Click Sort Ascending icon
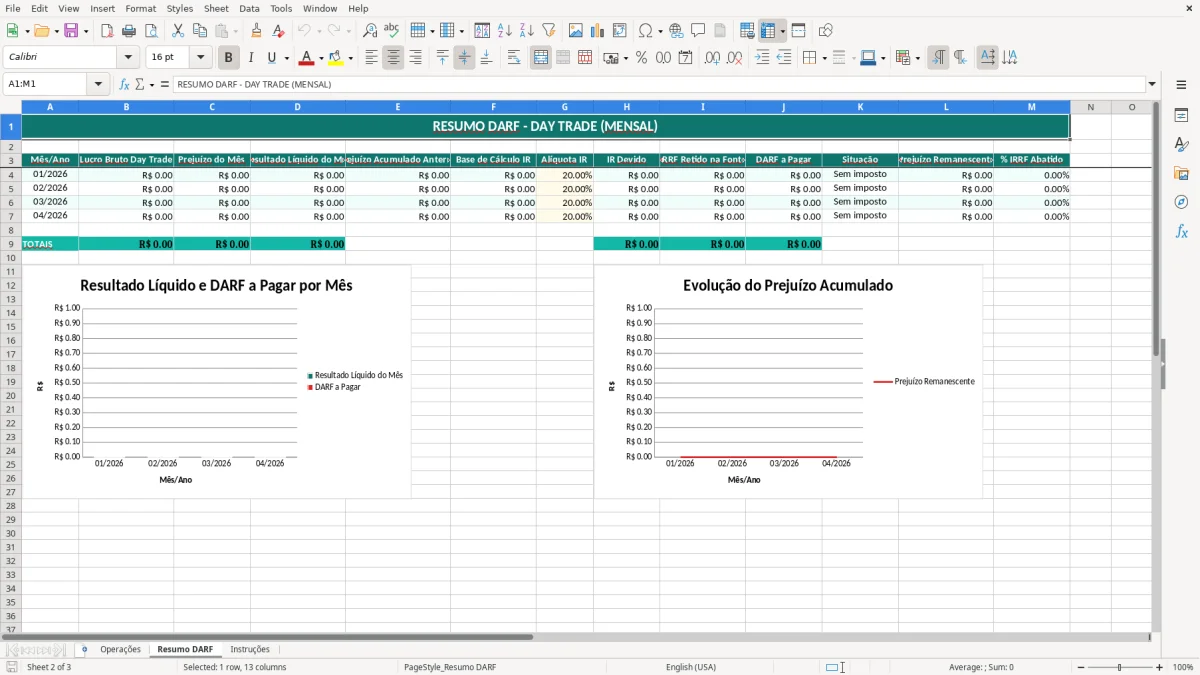Viewport: 1200px width, 675px height. tap(505, 31)
